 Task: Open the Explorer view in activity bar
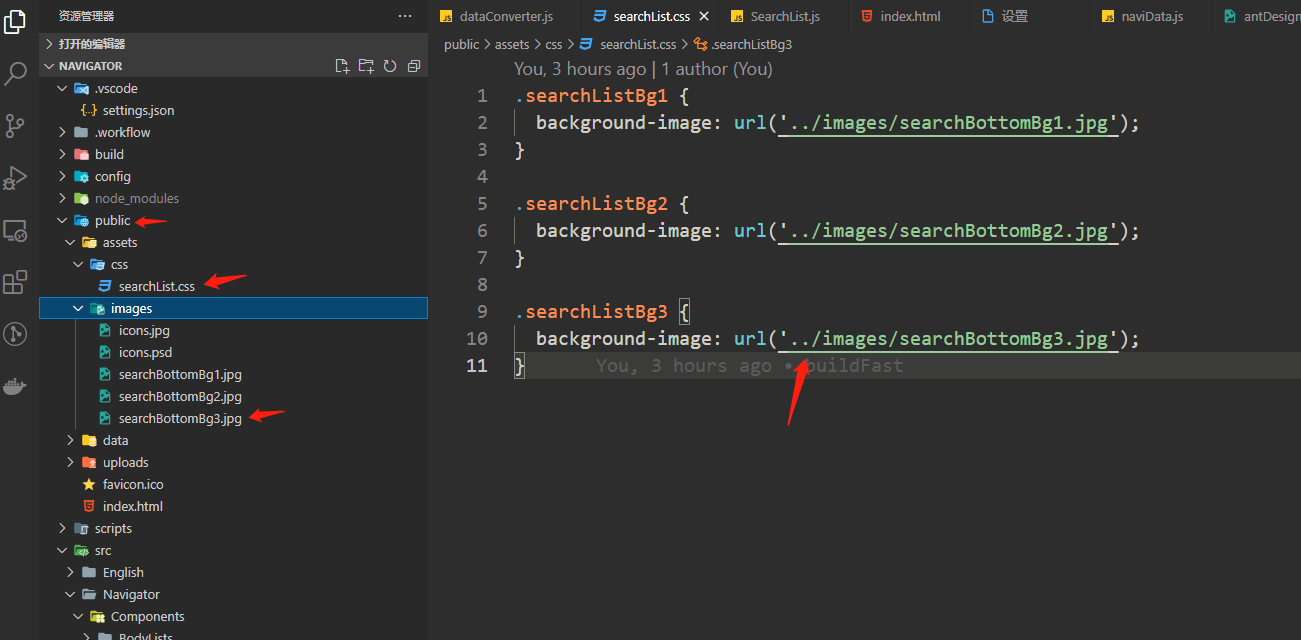click(15, 22)
